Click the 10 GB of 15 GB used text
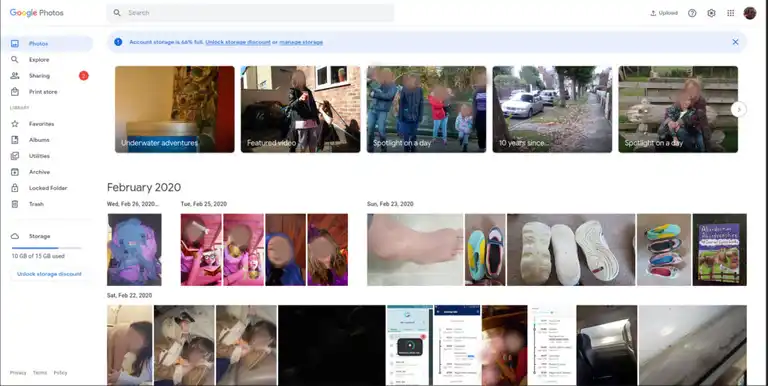The height and width of the screenshot is (386, 768). click(x=38, y=256)
